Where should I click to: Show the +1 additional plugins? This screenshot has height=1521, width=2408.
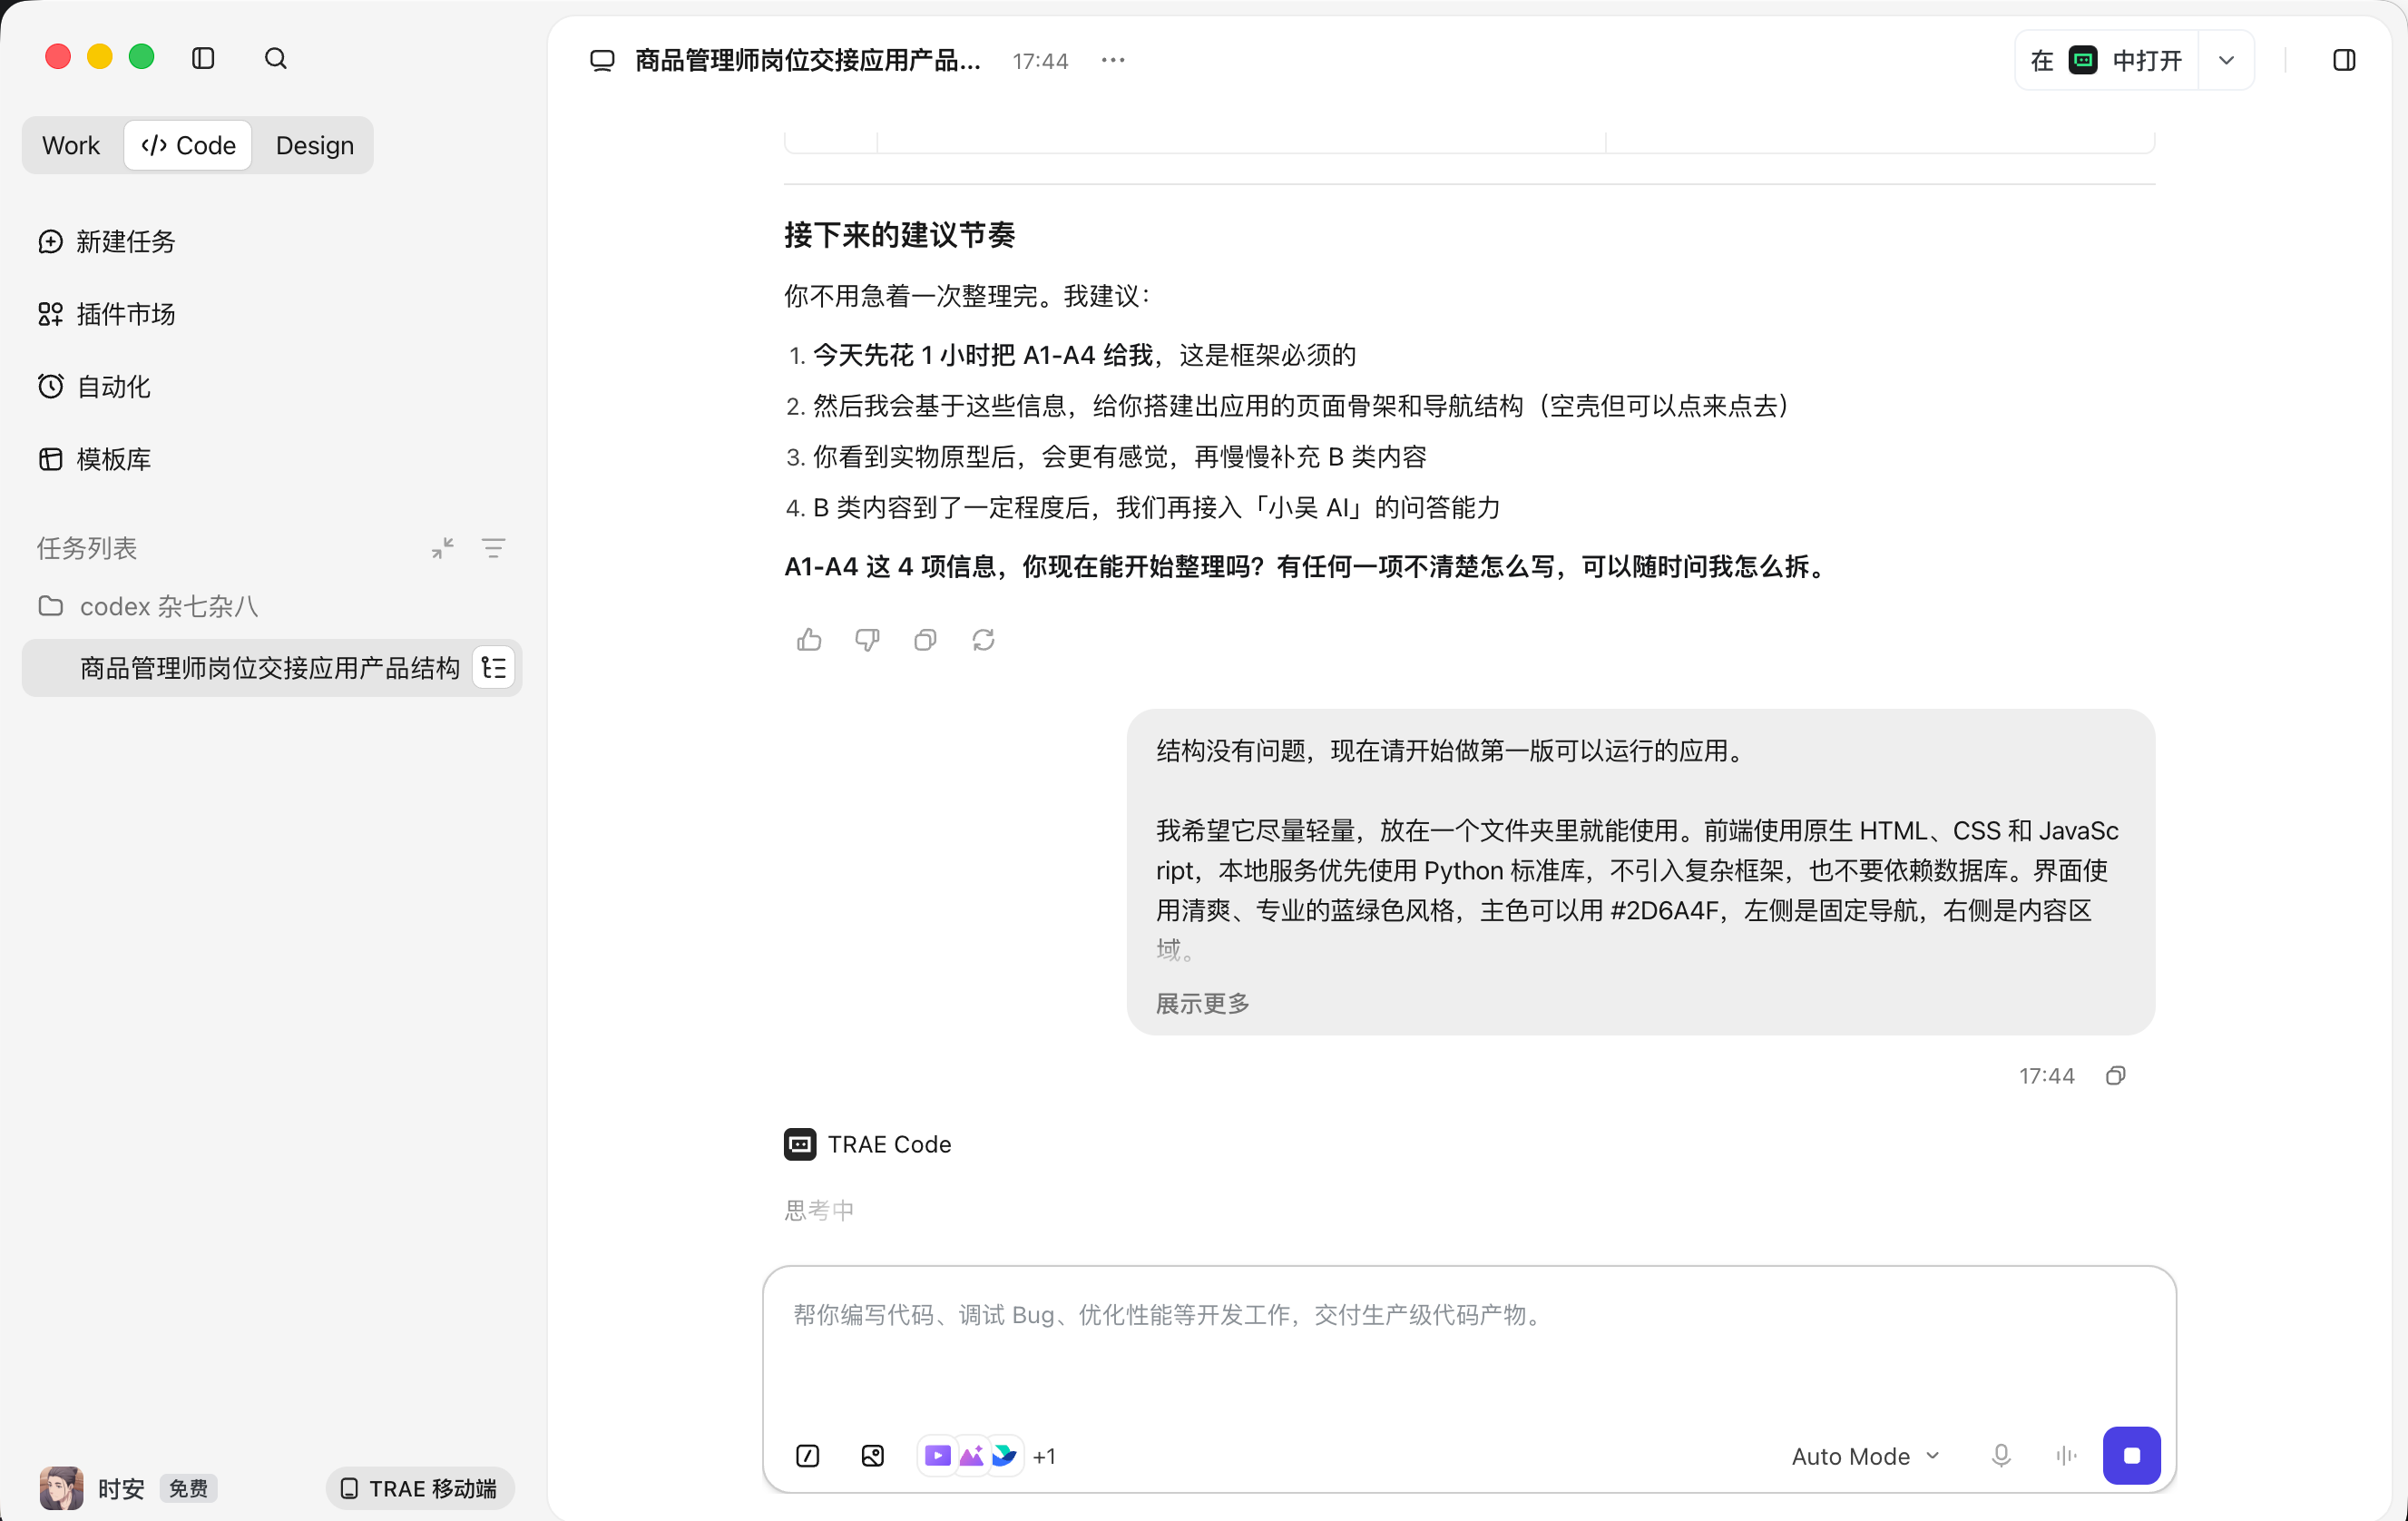[1044, 1456]
